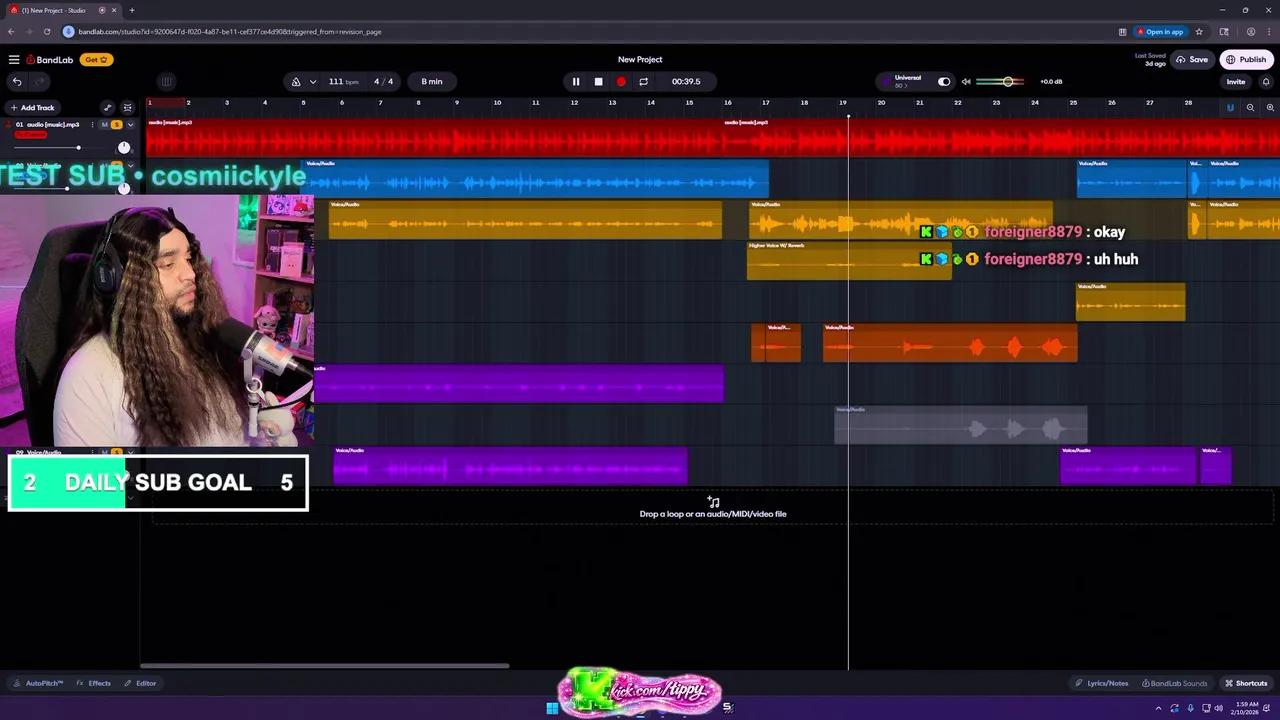Viewport: 1280px width, 720px height.
Task: Toggle loop cycle mode
Action: pyautogui.click(x=643, y=82)
